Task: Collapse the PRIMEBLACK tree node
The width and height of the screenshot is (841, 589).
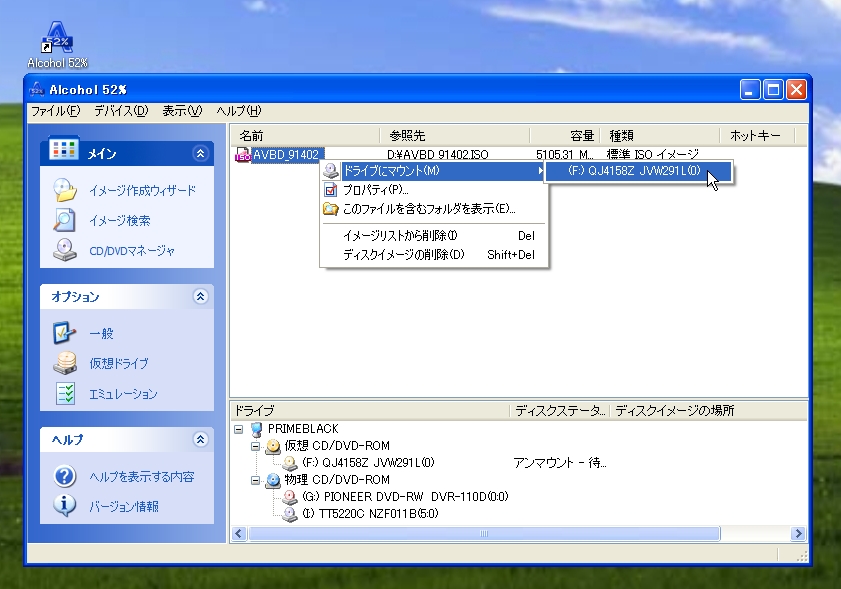Action: point(239,429)
